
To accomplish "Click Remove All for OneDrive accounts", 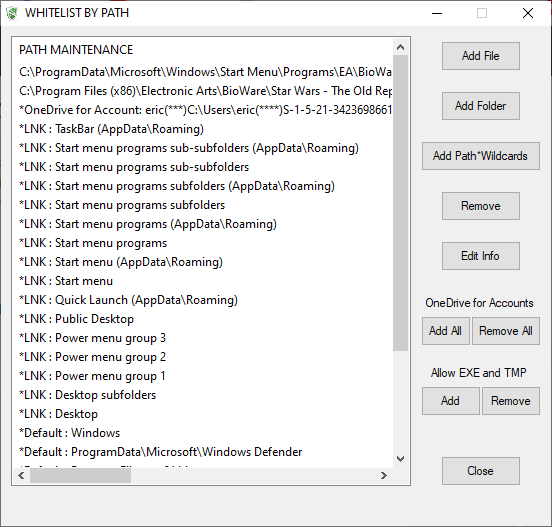I will (506, 331).
